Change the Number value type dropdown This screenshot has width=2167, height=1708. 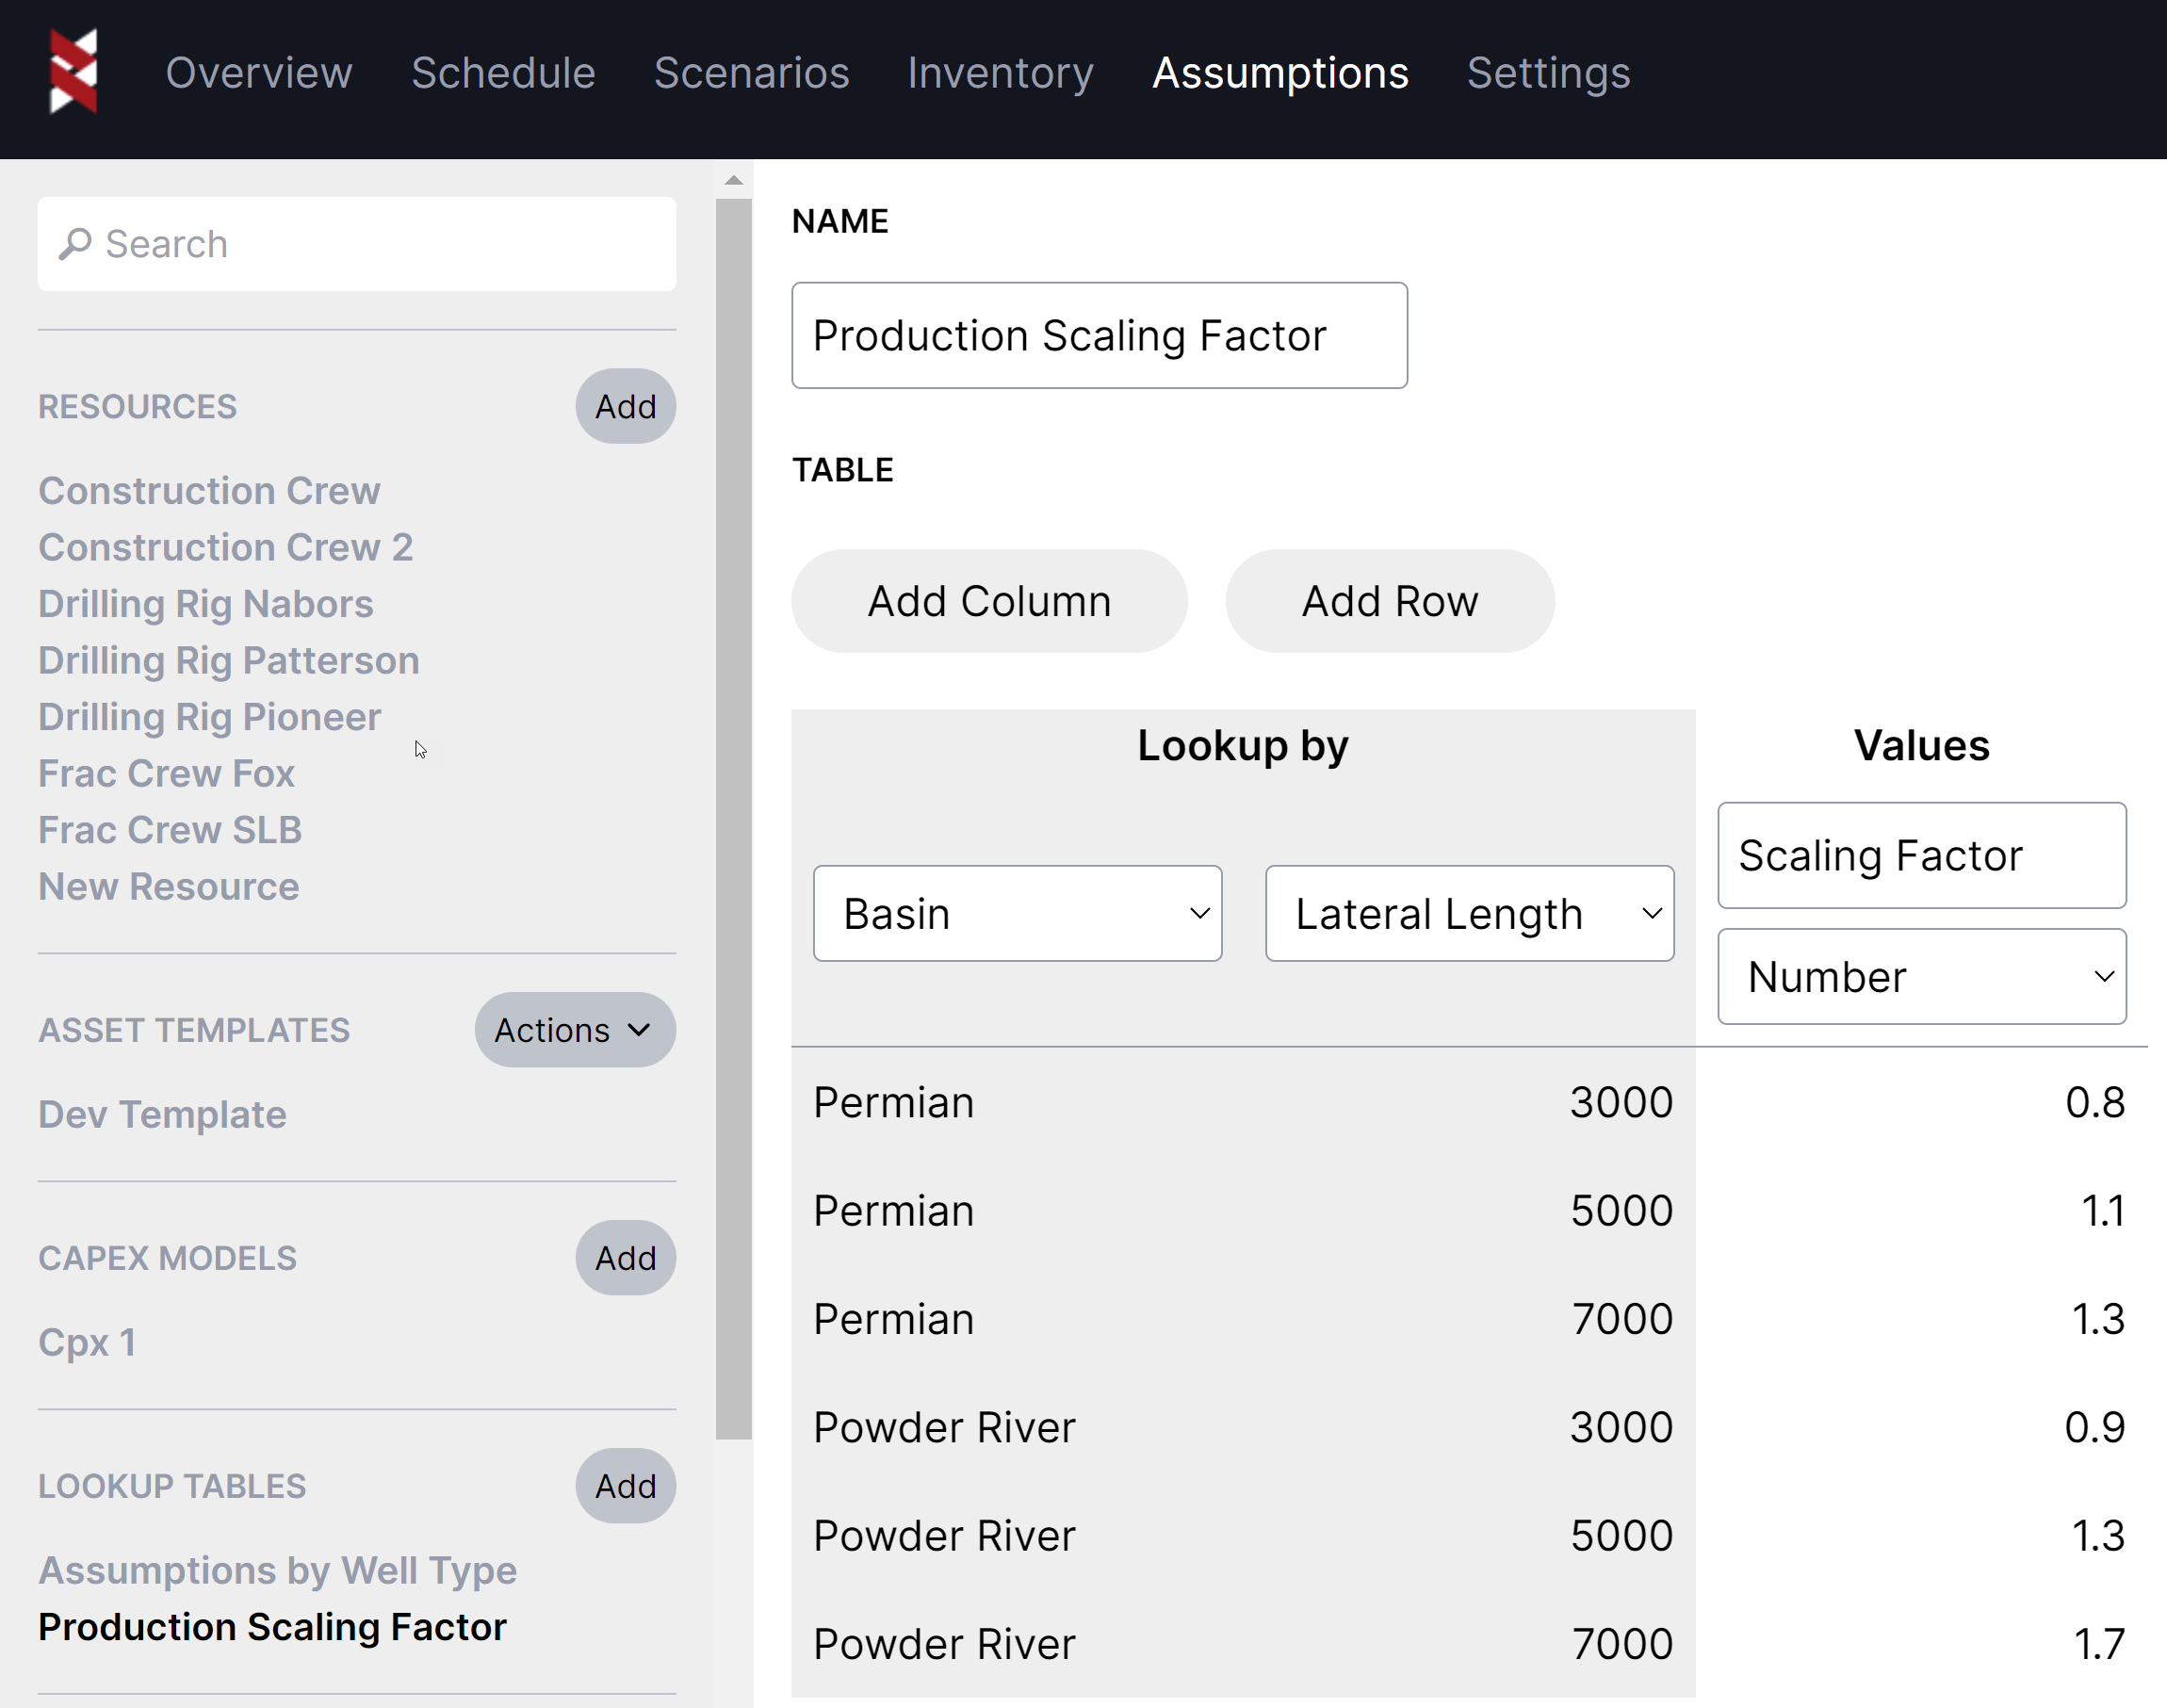pyautogui.click(x=1920, y=976)
